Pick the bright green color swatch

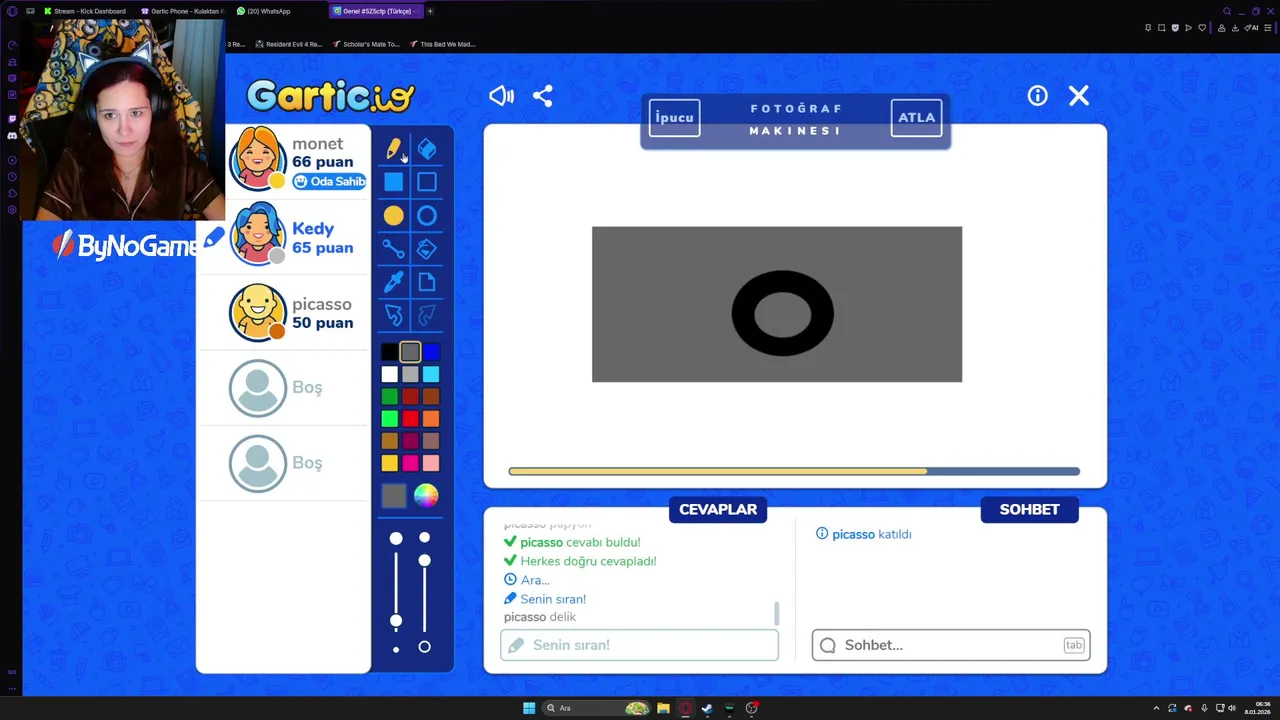[x=389, y=419]
